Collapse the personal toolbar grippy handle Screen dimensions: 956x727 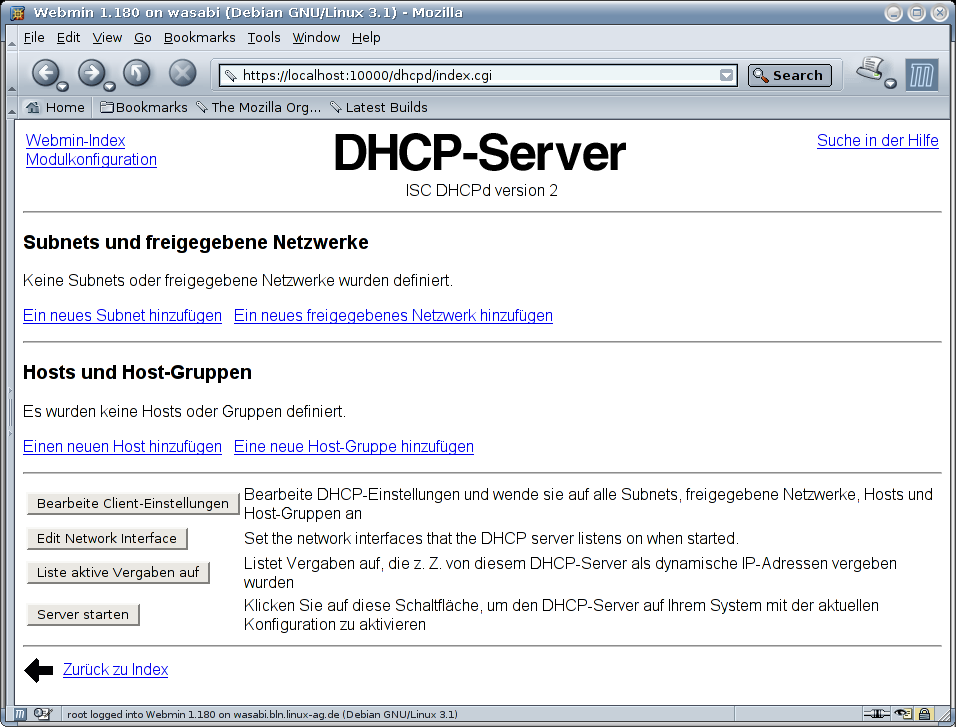[11, 107]
